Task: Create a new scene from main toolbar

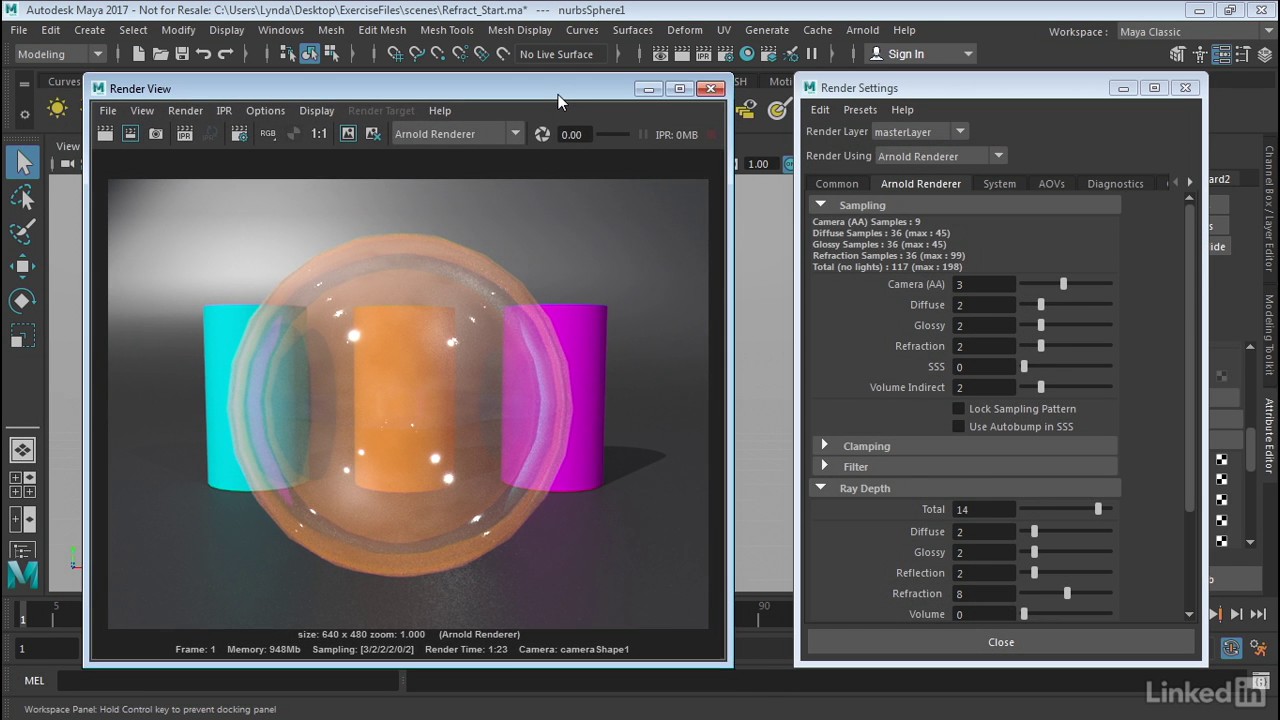Action: click(x=138, y=54)
